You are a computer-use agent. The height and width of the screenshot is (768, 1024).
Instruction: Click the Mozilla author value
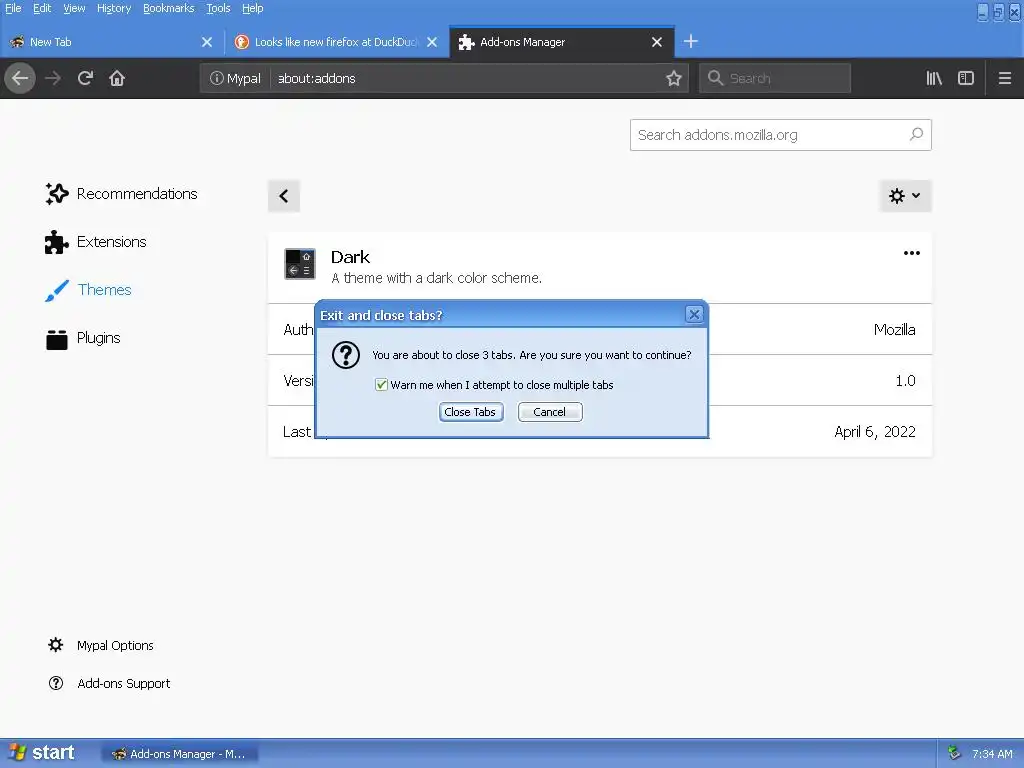(894, 330)
